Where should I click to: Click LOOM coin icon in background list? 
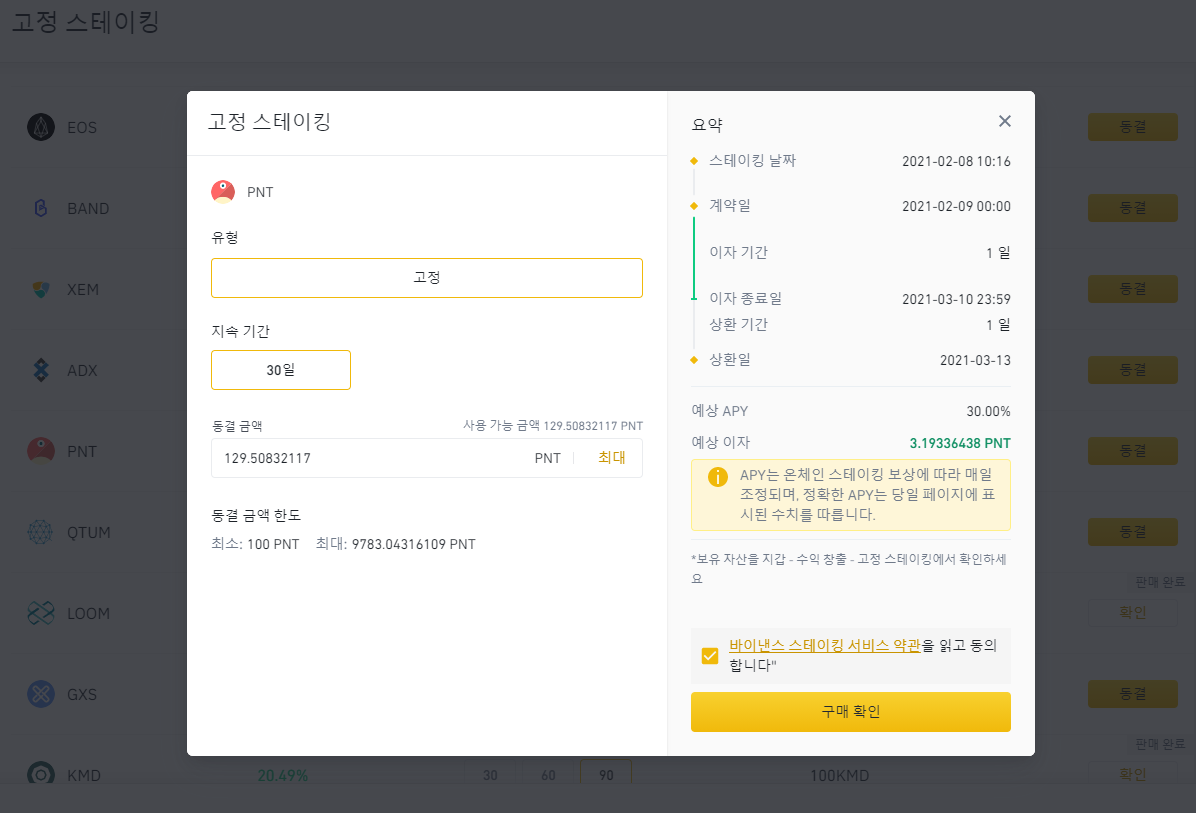(x=40, y=612)
